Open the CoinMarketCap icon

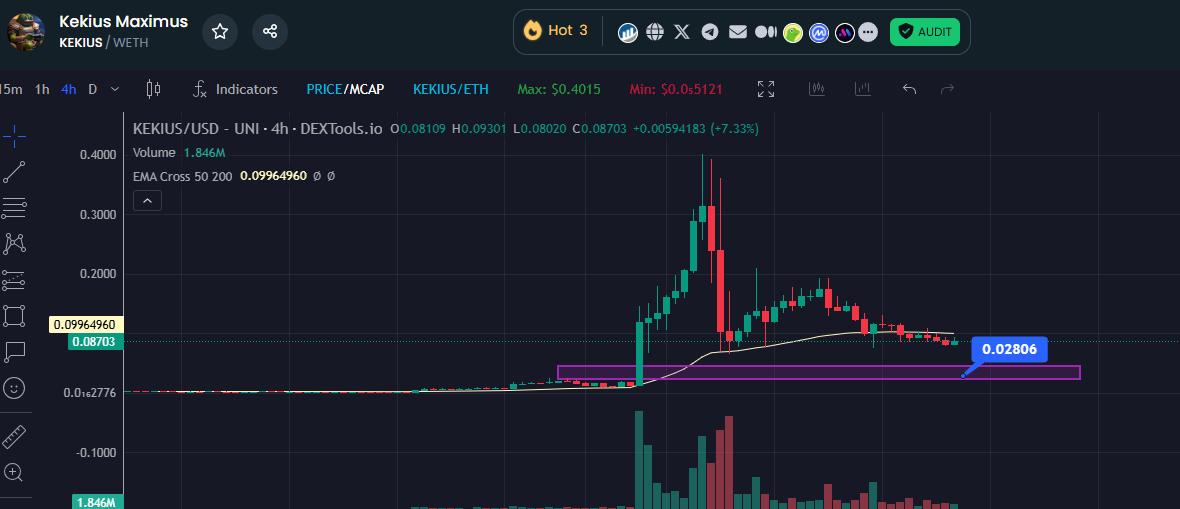pos(819,32)
